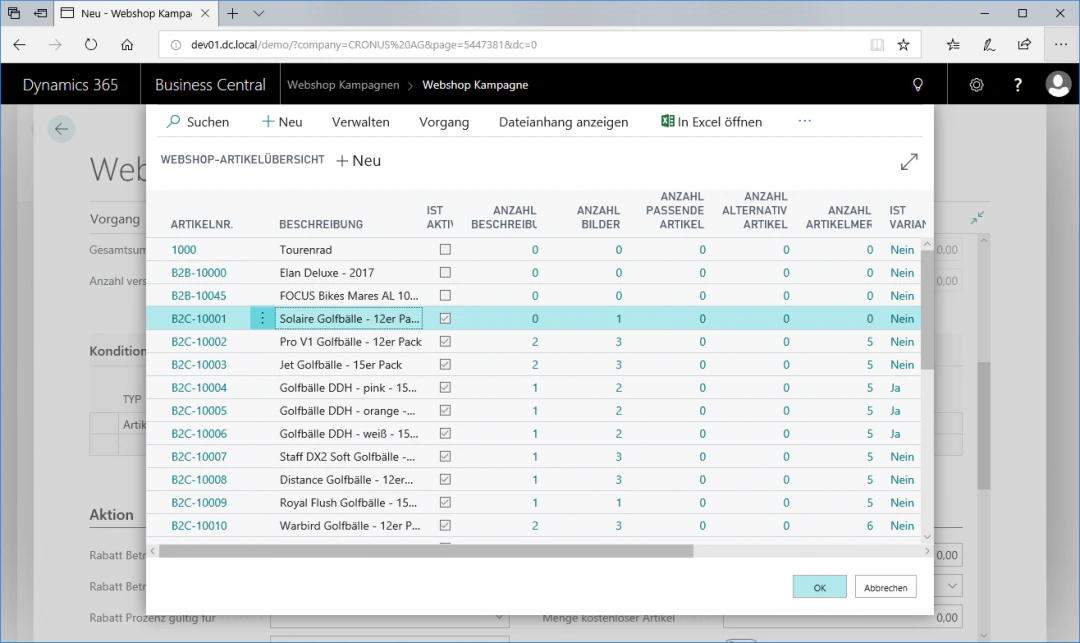
Task: Open article link B2B-10045
Action: coord(198,295)
